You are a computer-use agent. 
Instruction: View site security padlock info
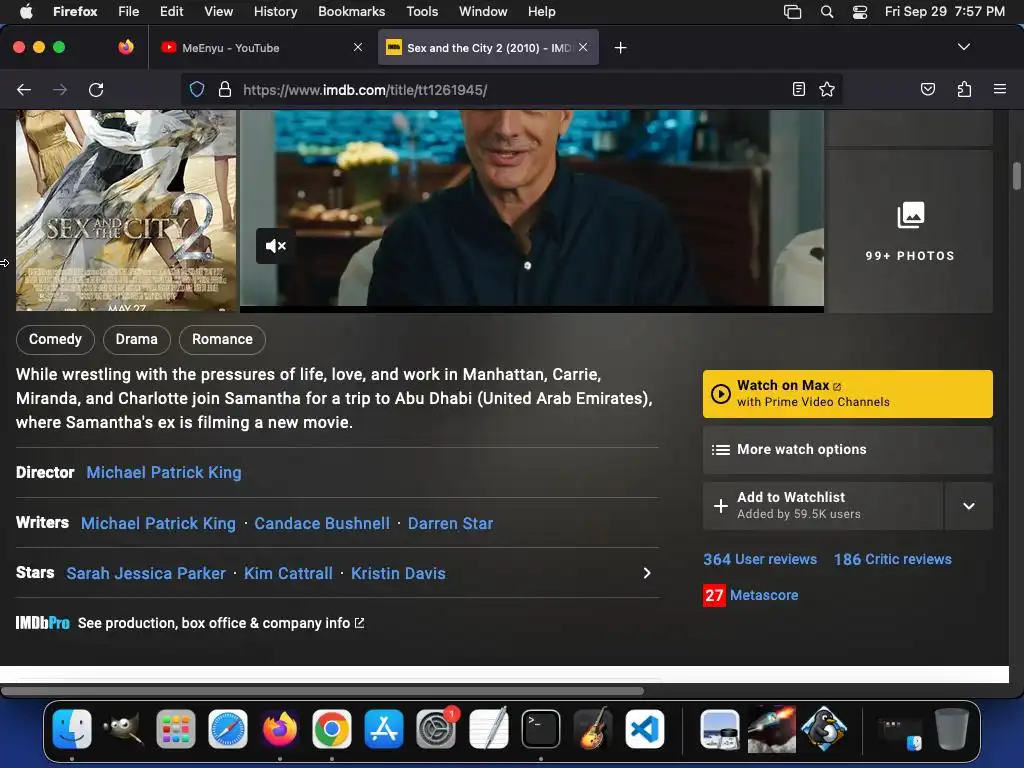[225, 89]
